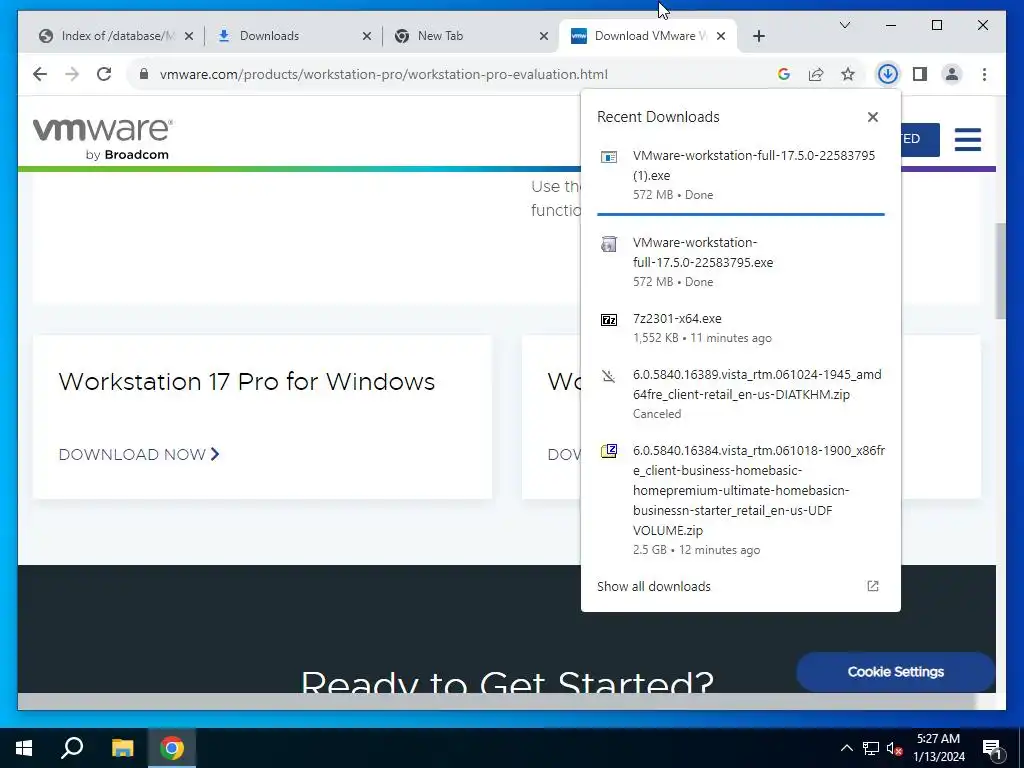Image resolution: width=1024 pixels, height=768 pixels.
Task: Click the icon for VMware-workstation-full (1).exe
Action: click(609, 157)
